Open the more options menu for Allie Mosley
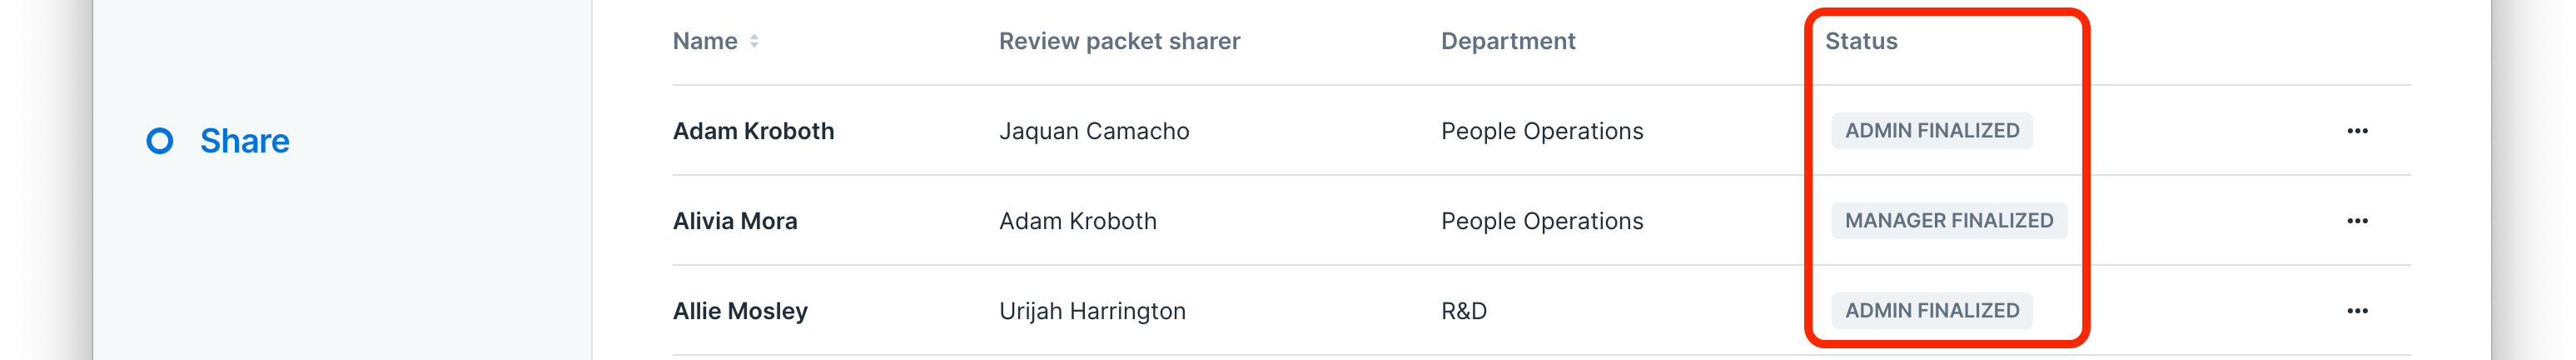The width and height of the screenshot is (2576, 360). pyautogui.click(x=2357, y=311)
